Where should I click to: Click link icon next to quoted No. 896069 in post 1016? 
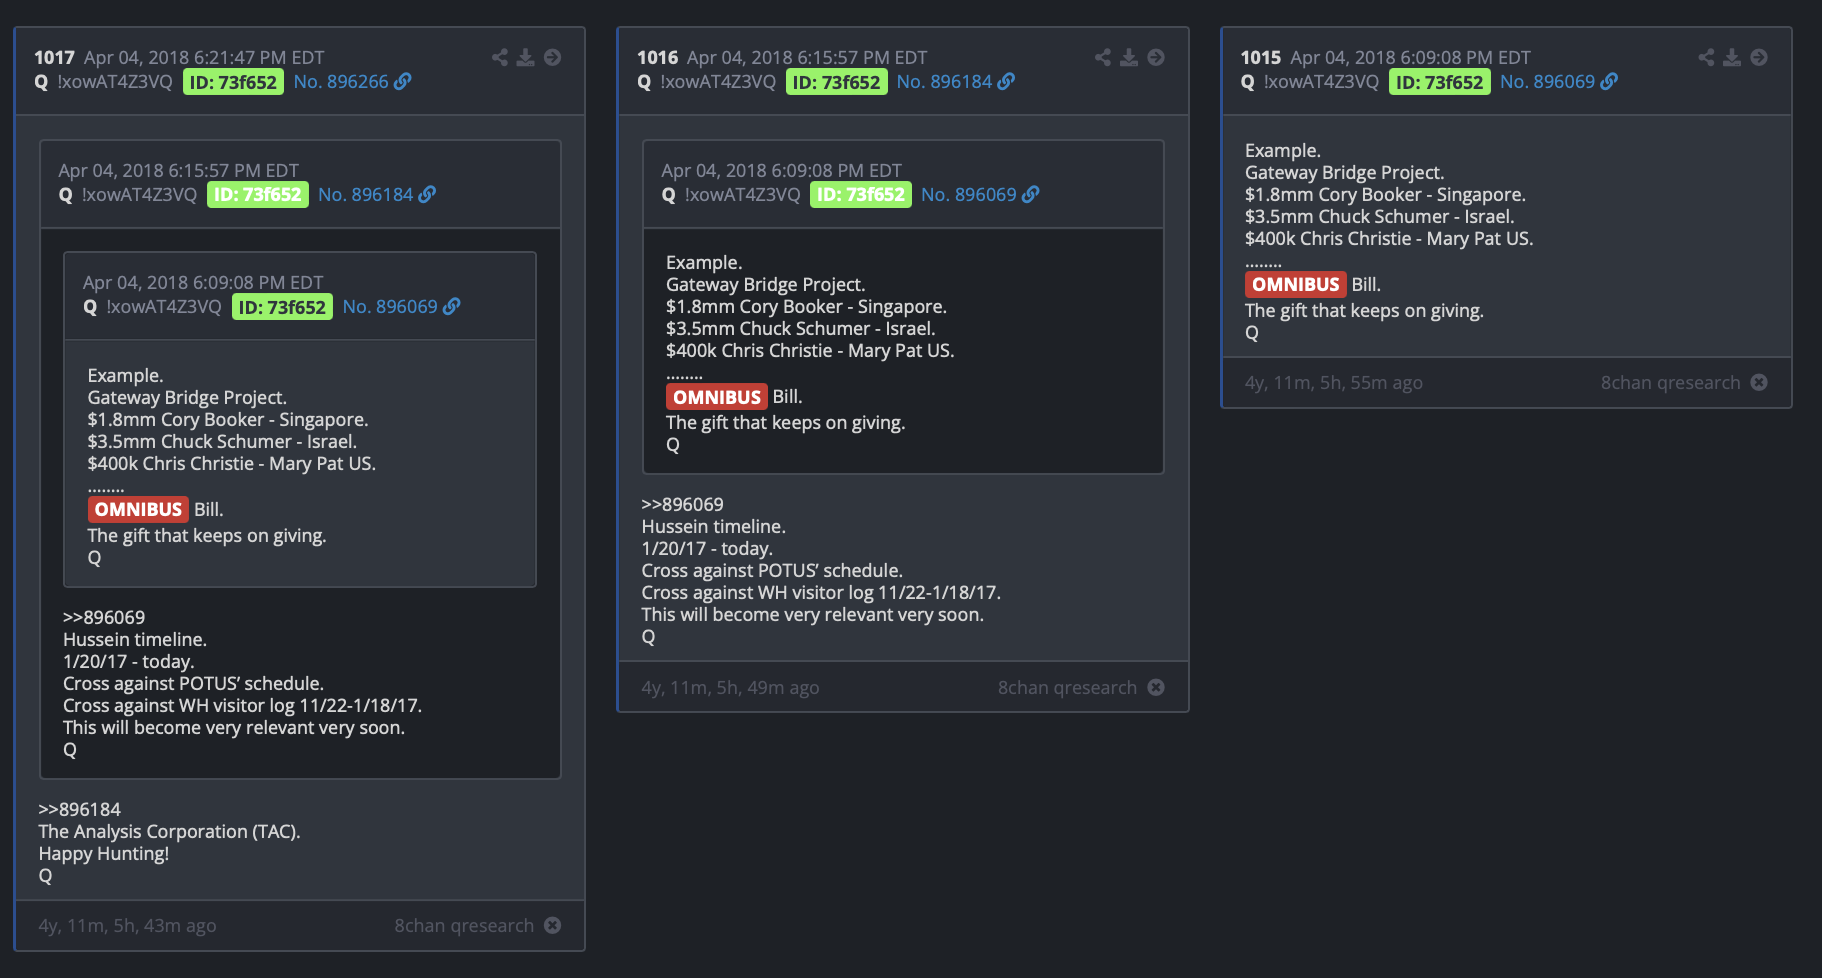pos(1031,194)
